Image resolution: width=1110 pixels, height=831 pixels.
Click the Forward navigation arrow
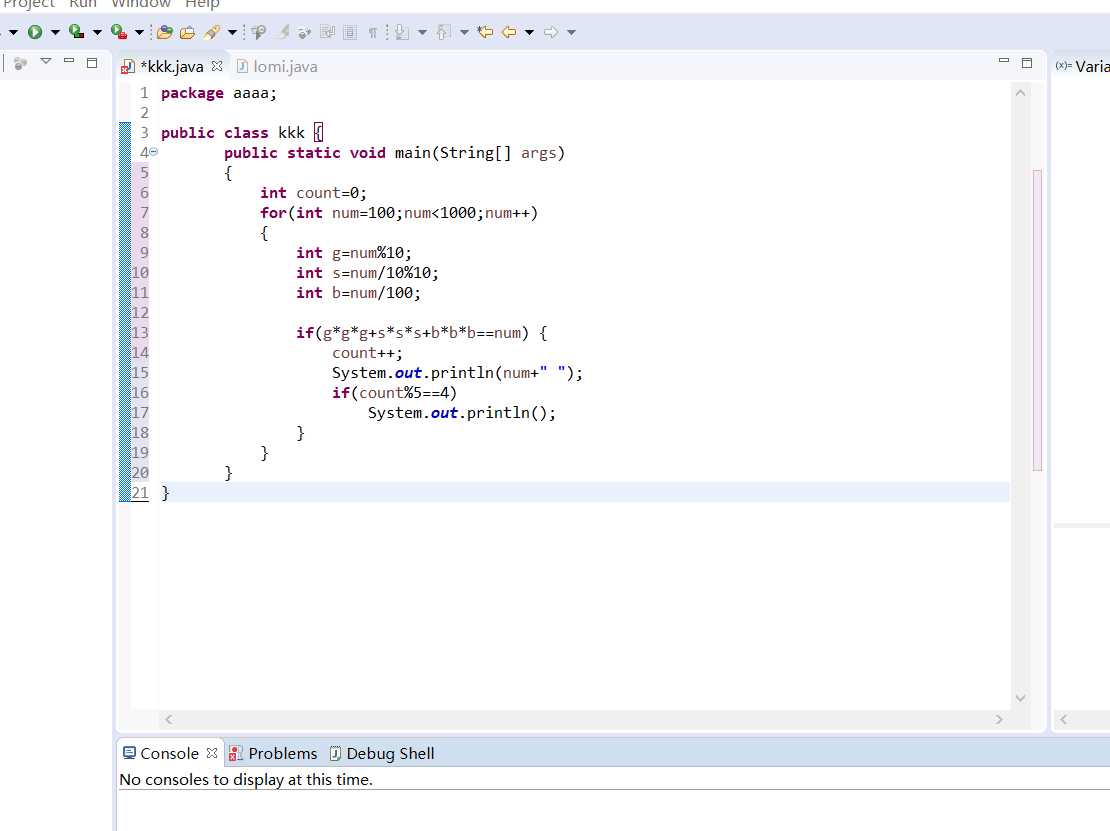[x=551, y=32]
